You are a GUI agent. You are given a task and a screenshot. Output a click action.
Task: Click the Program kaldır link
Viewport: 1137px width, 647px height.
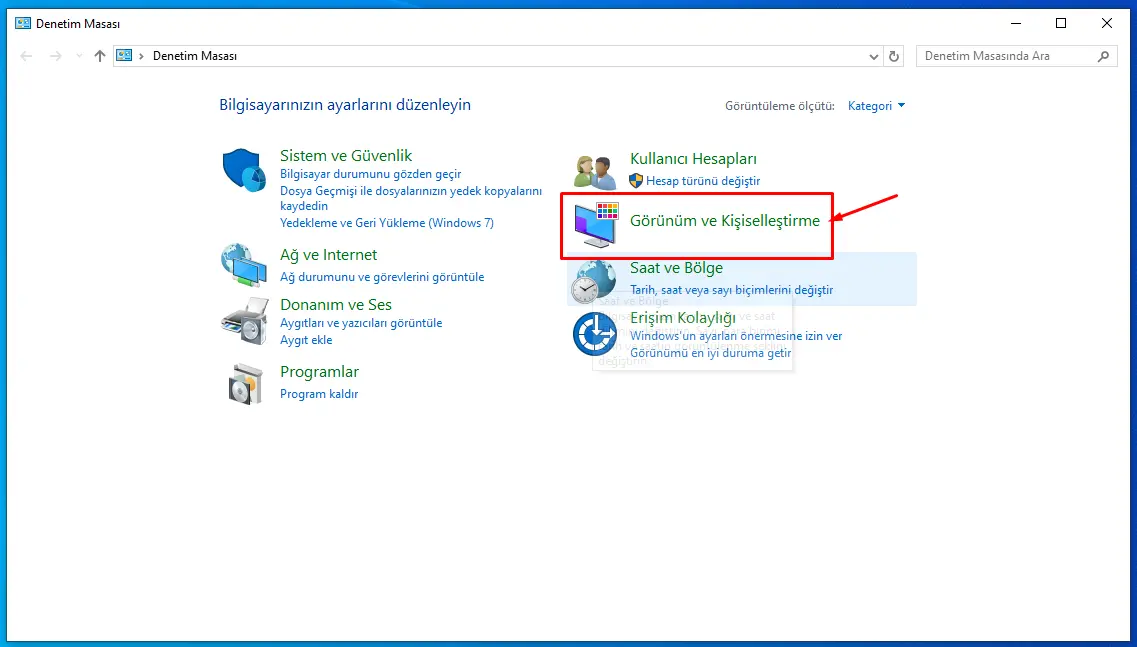coord(319,394)
